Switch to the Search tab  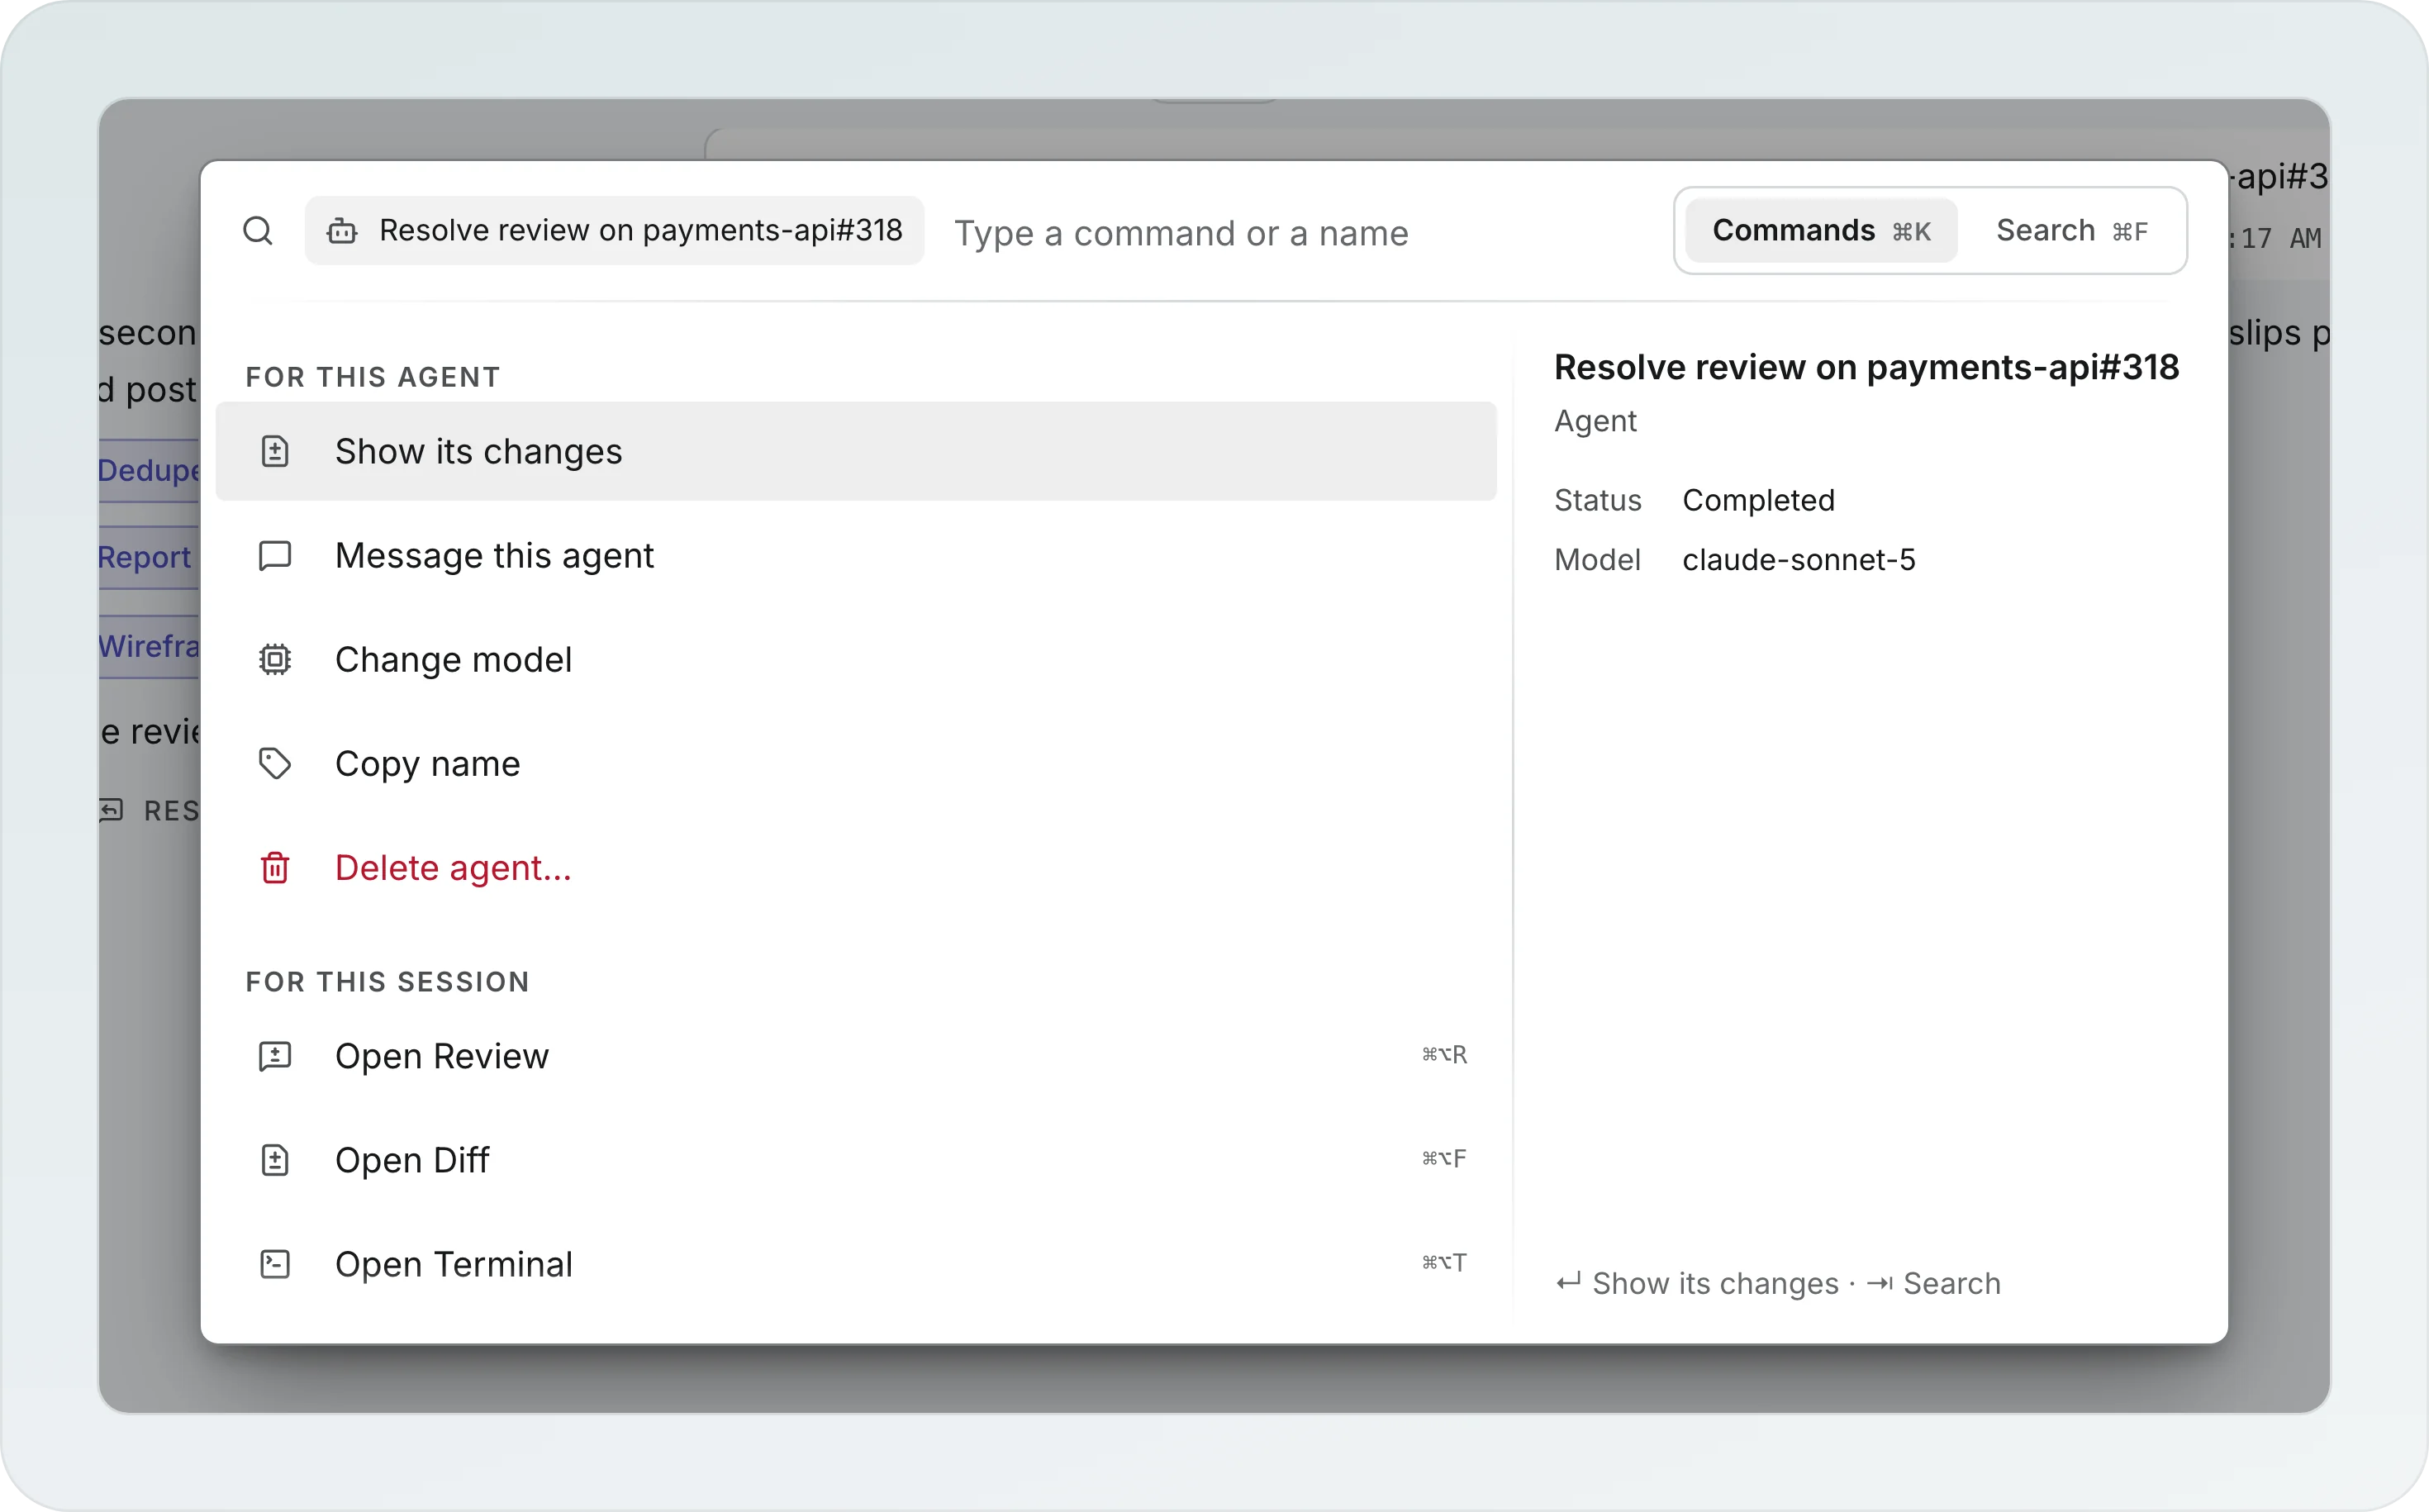tap(2071, 231)
